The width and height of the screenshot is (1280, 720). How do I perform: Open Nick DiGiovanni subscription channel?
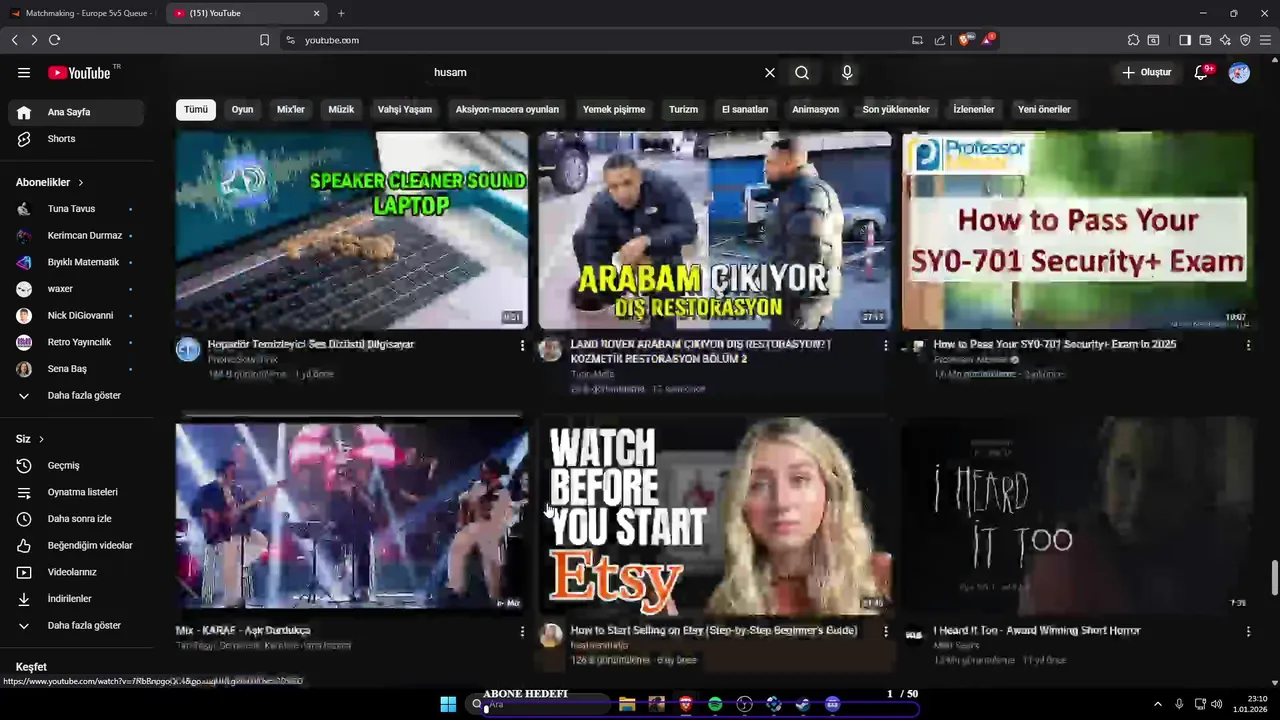pos(76,315)
